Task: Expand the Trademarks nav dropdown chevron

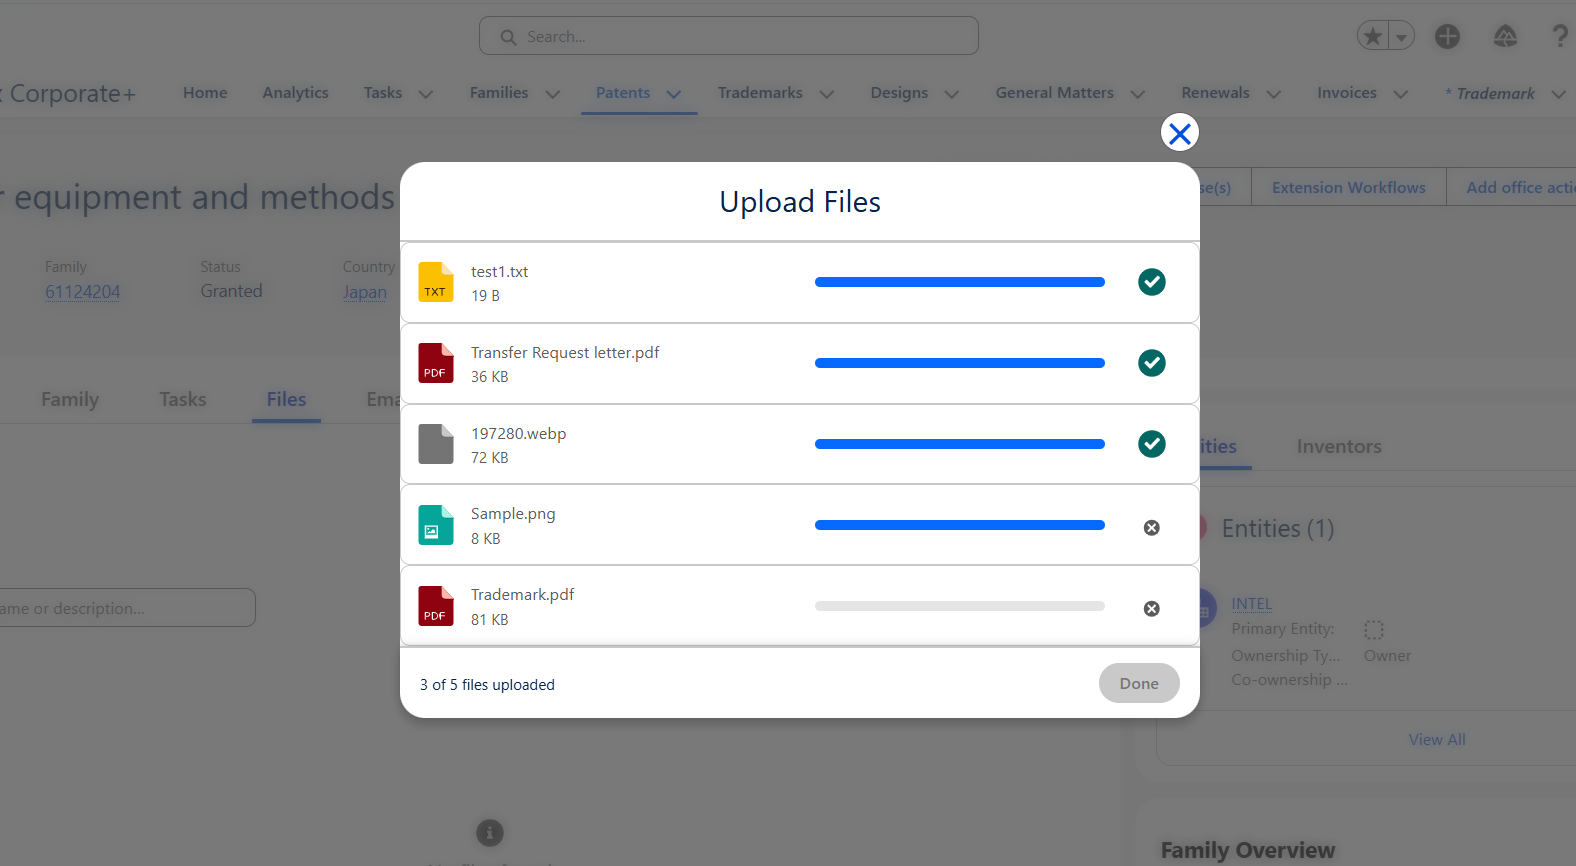Action: [x=827, y=94]
